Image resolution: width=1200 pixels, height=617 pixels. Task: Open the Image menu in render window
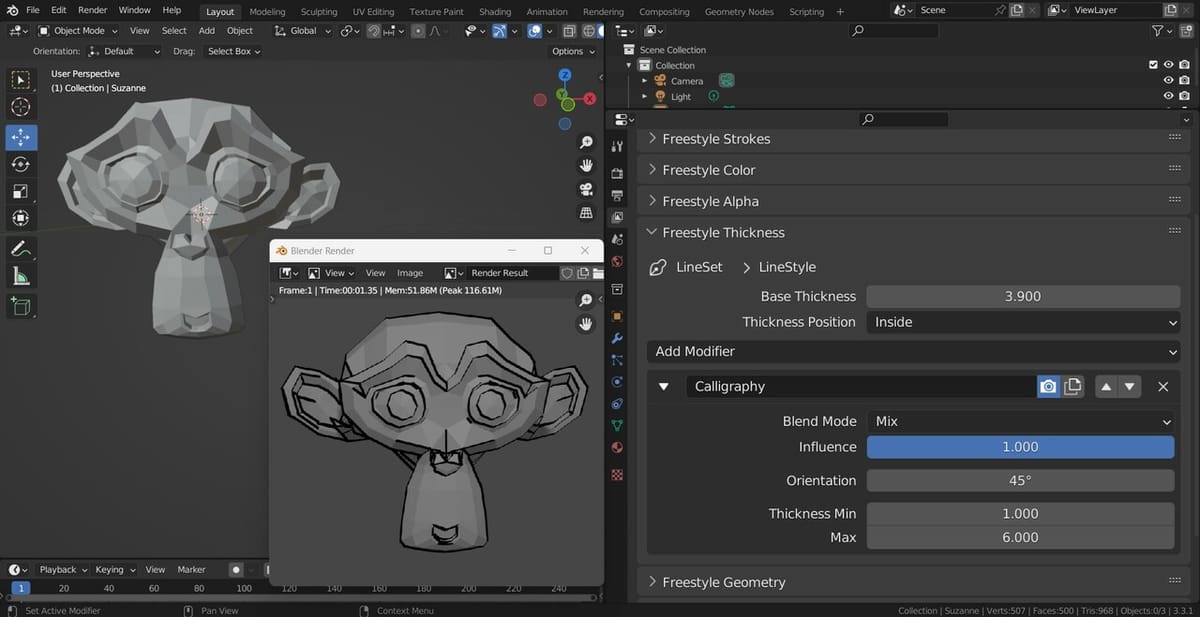point(410,272)
